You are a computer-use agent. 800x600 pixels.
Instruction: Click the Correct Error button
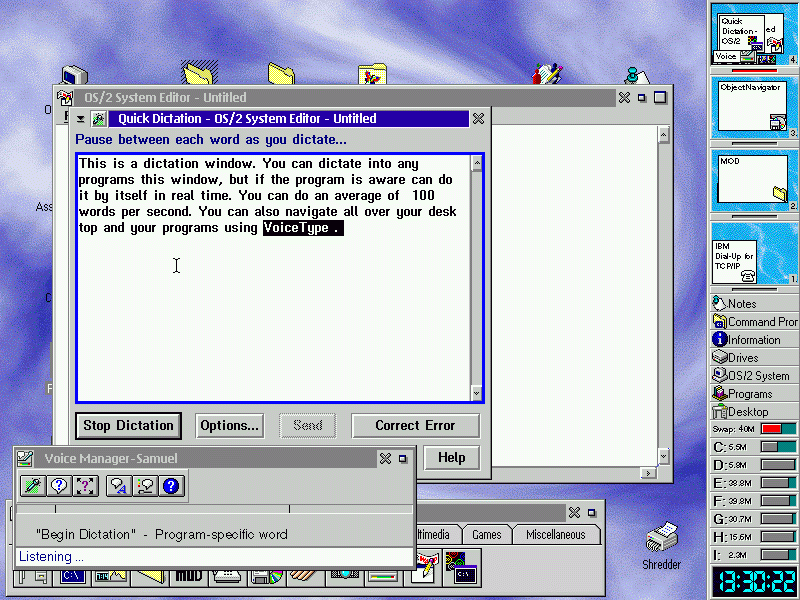tap(415, 426)
